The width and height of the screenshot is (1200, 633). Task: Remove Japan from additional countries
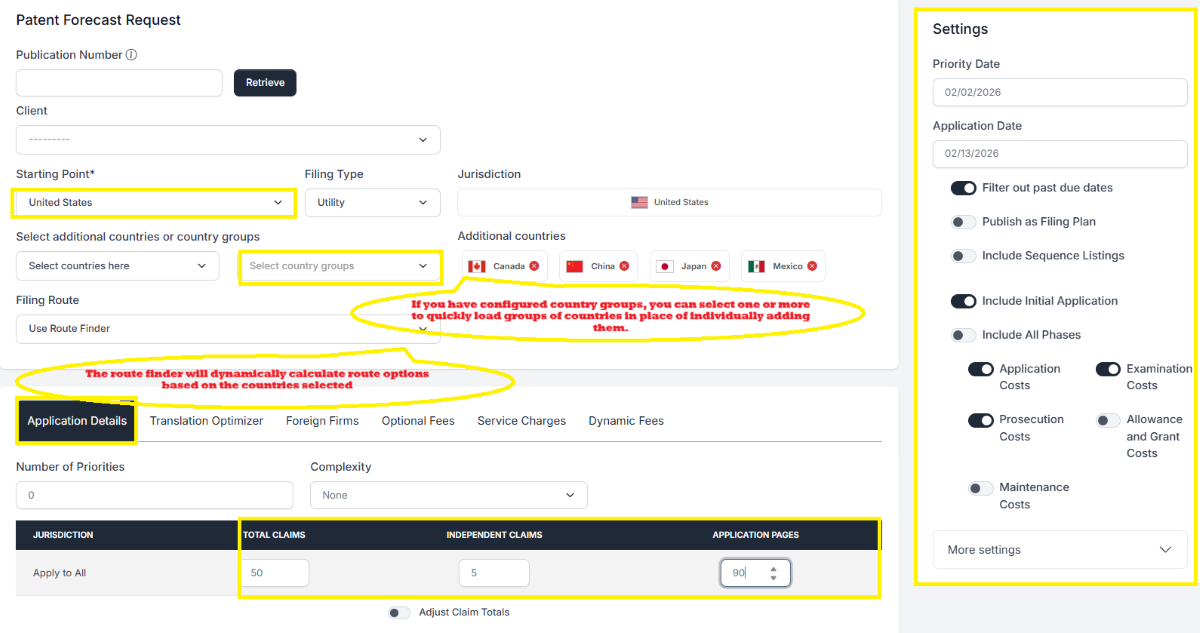[x=716, y=266]
